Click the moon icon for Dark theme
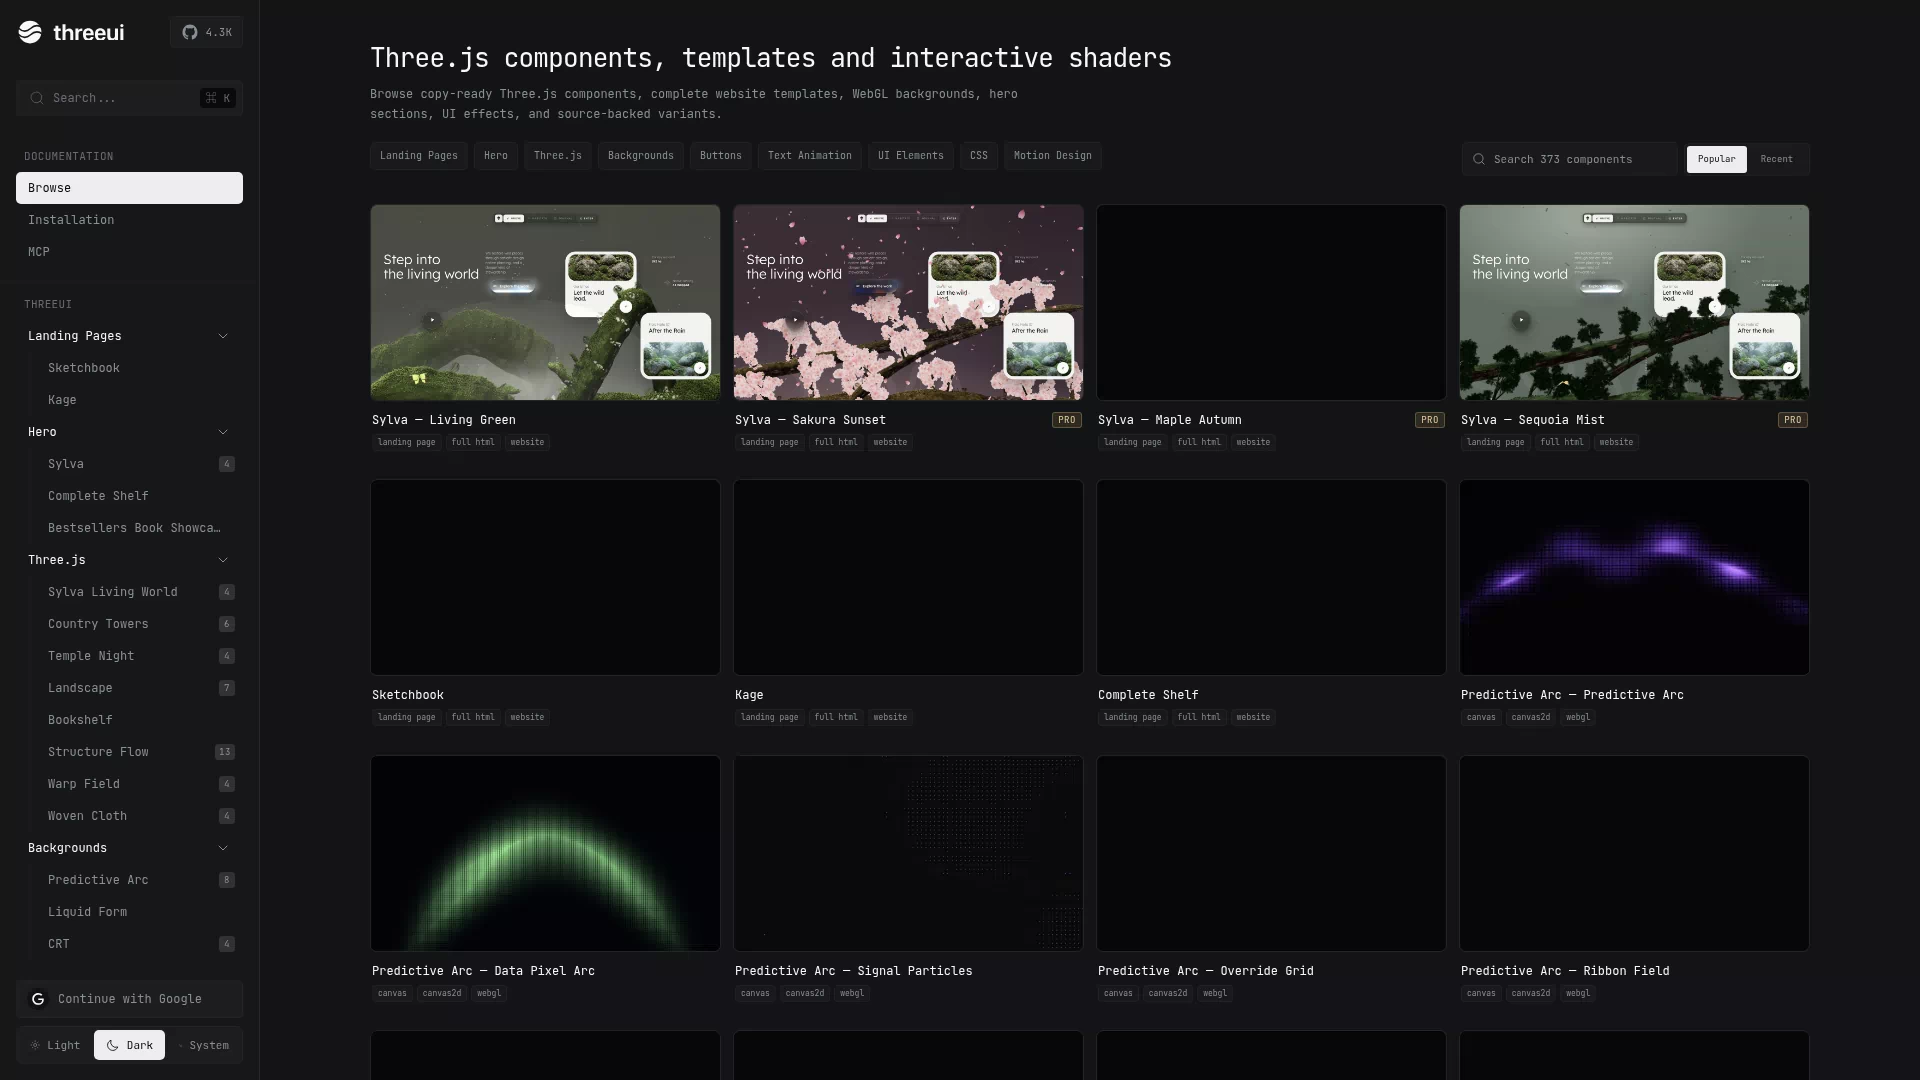 click(x=112, y=1045)
